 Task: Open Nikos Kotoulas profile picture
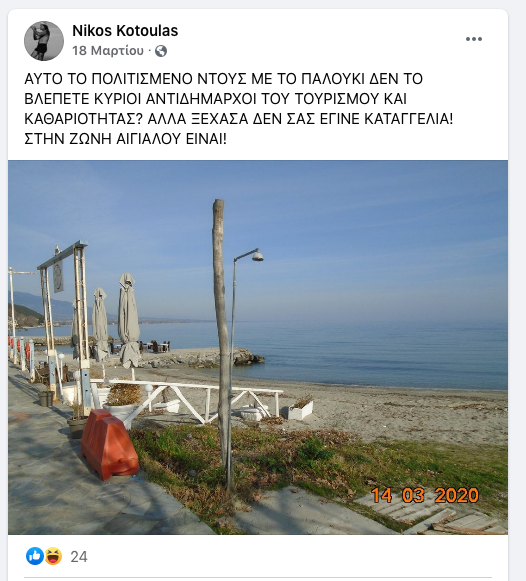[x=44, y=41]
